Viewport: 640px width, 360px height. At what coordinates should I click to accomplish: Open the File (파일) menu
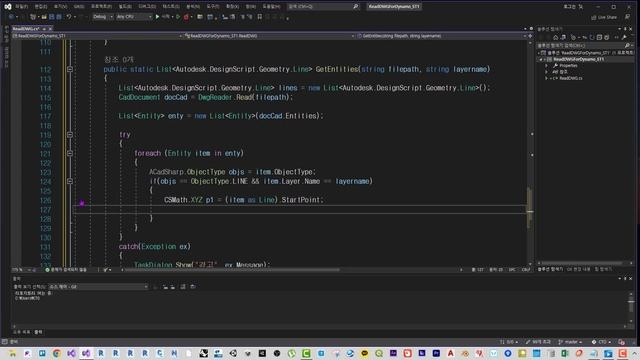(x=22, y=7)
